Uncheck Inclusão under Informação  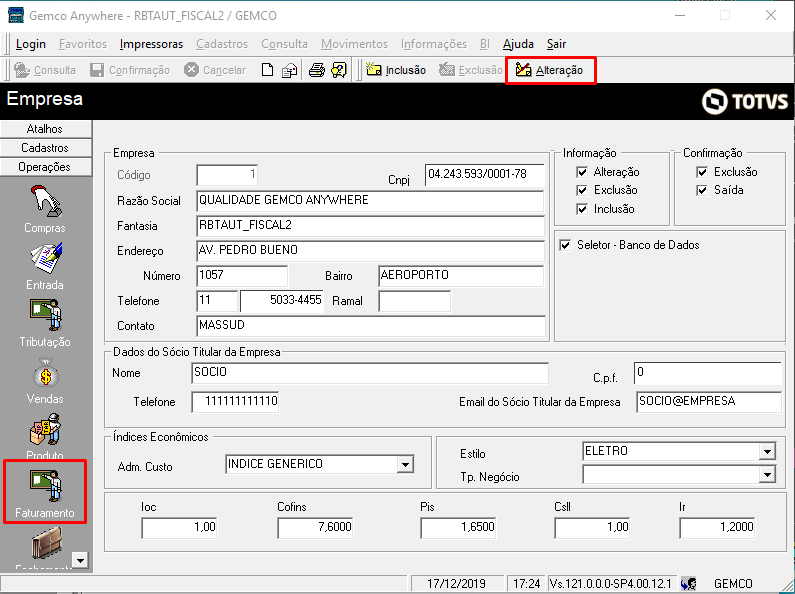pyautogui.click(x=582, y=209)
